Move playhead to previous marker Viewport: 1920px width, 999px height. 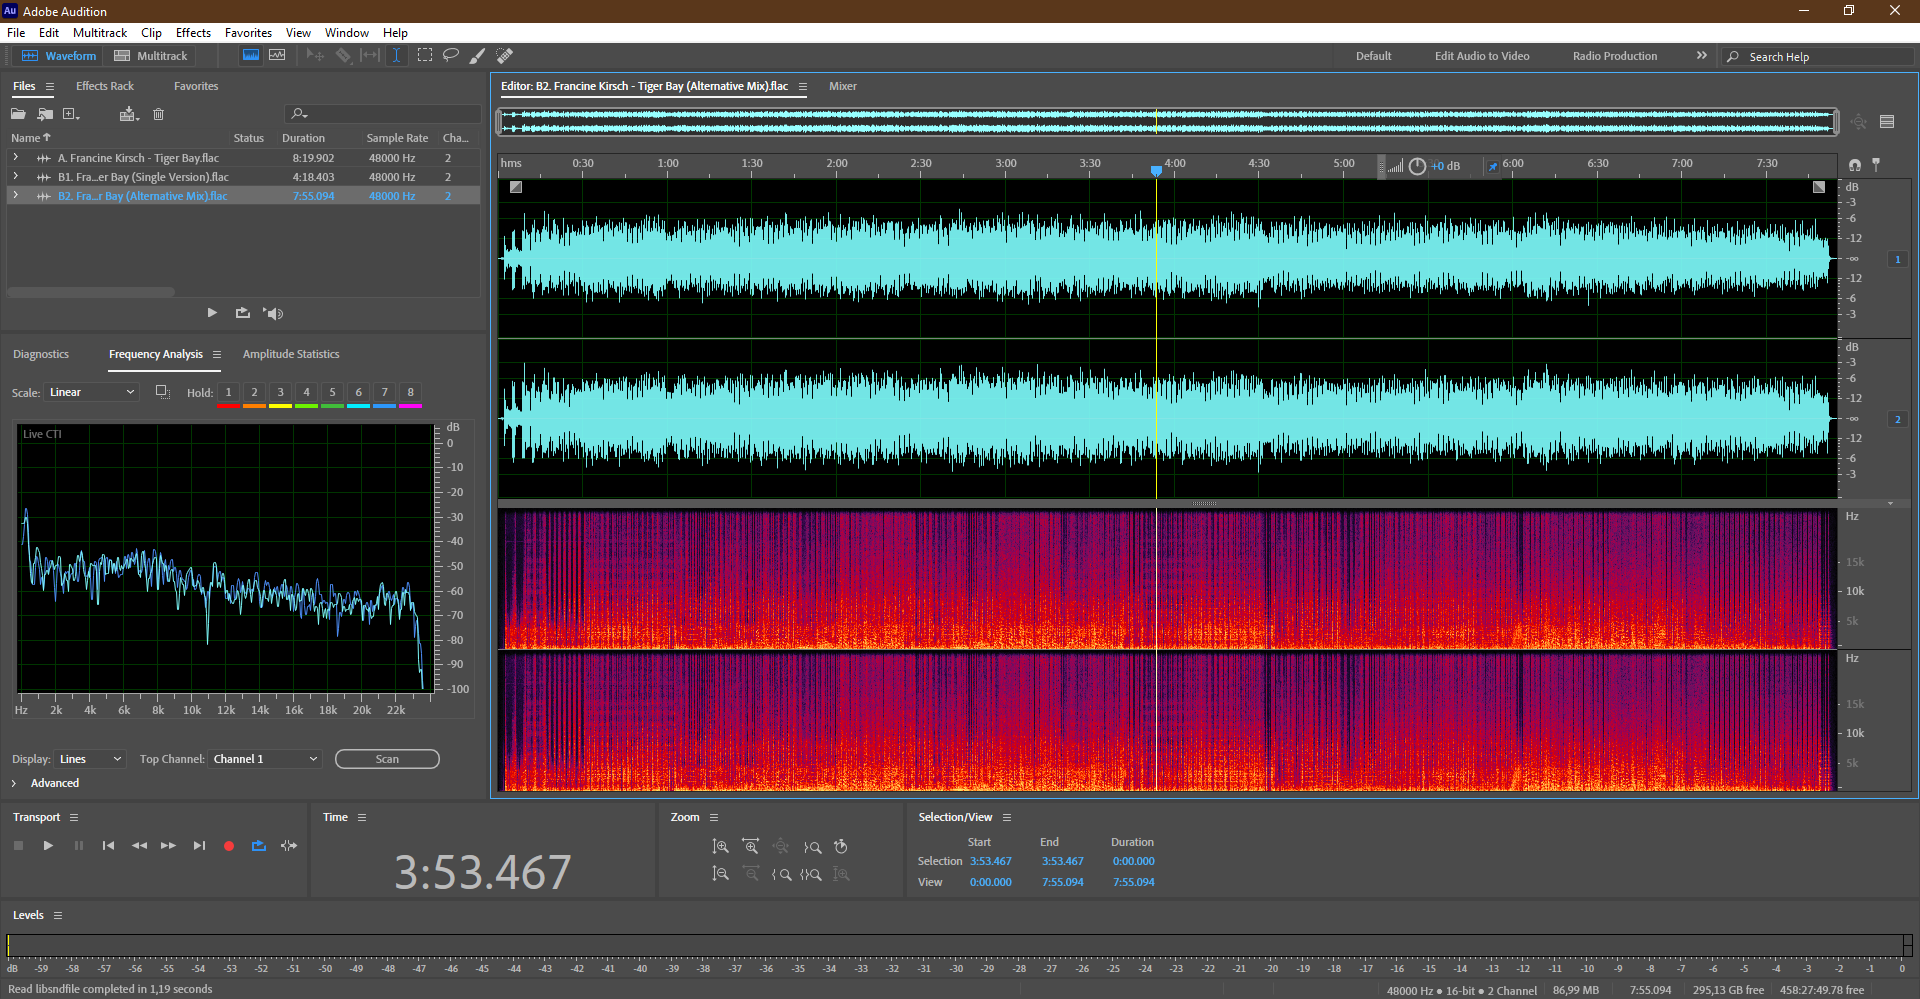tap(108, 846)
